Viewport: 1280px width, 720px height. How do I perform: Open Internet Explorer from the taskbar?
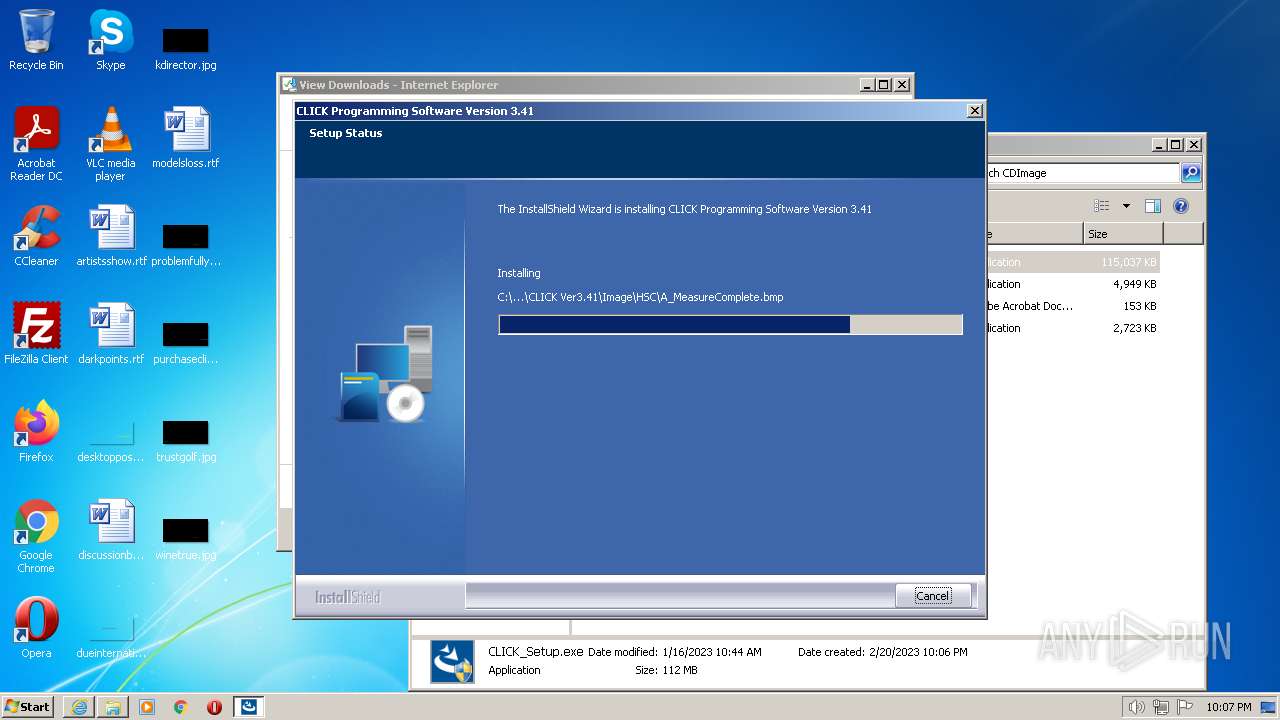click(x=79, y=707)
